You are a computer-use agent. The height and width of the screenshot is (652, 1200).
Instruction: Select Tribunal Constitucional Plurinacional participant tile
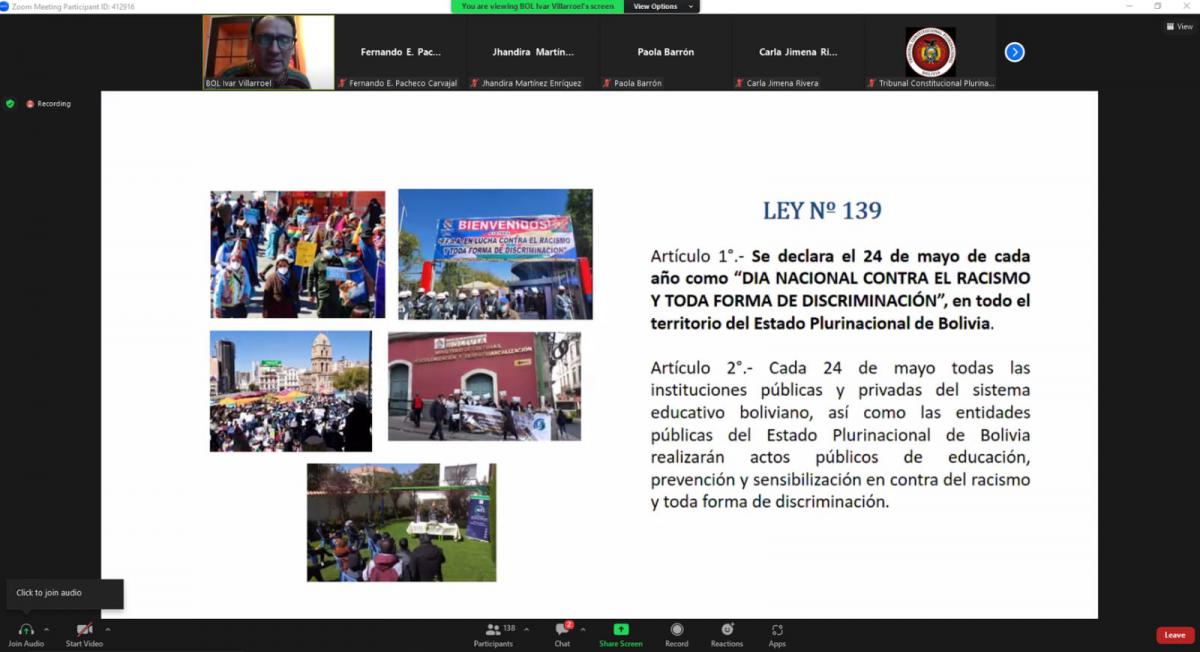[930, 52]
